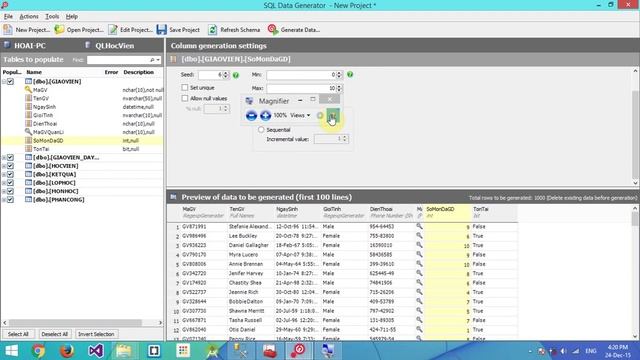This screenshot has width=640, height=360.
Task: Select the NgaySinh column in tree
Action: click(44, 107)
